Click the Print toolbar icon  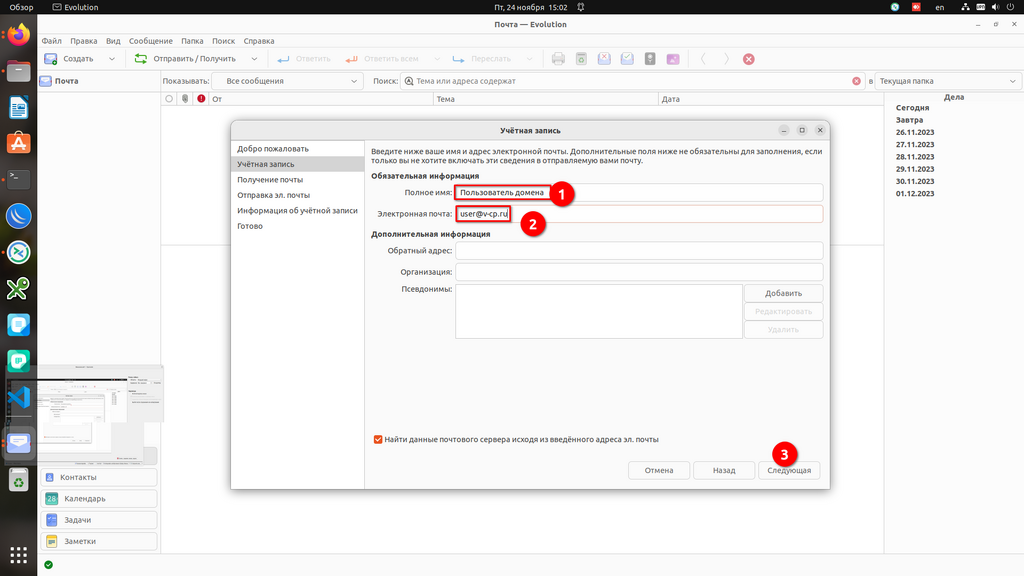(558, 59)
